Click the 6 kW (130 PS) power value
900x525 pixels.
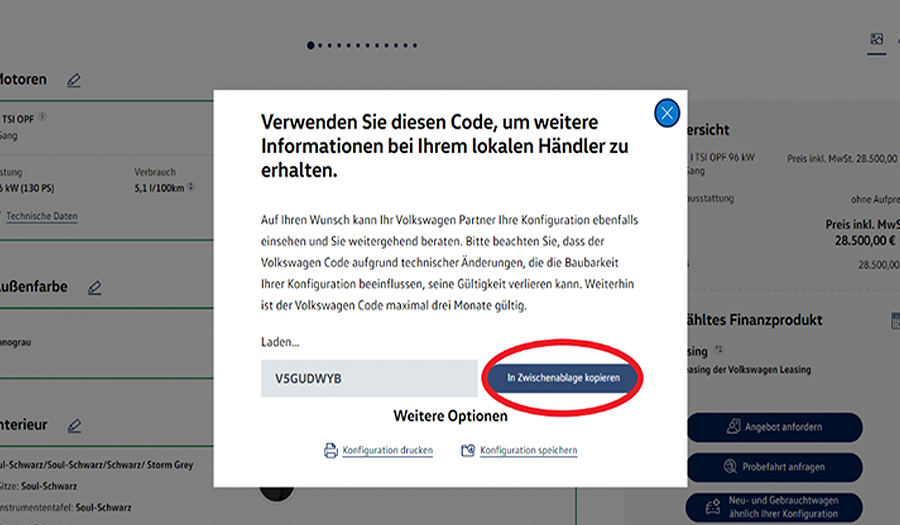click(x=27, y=188)
